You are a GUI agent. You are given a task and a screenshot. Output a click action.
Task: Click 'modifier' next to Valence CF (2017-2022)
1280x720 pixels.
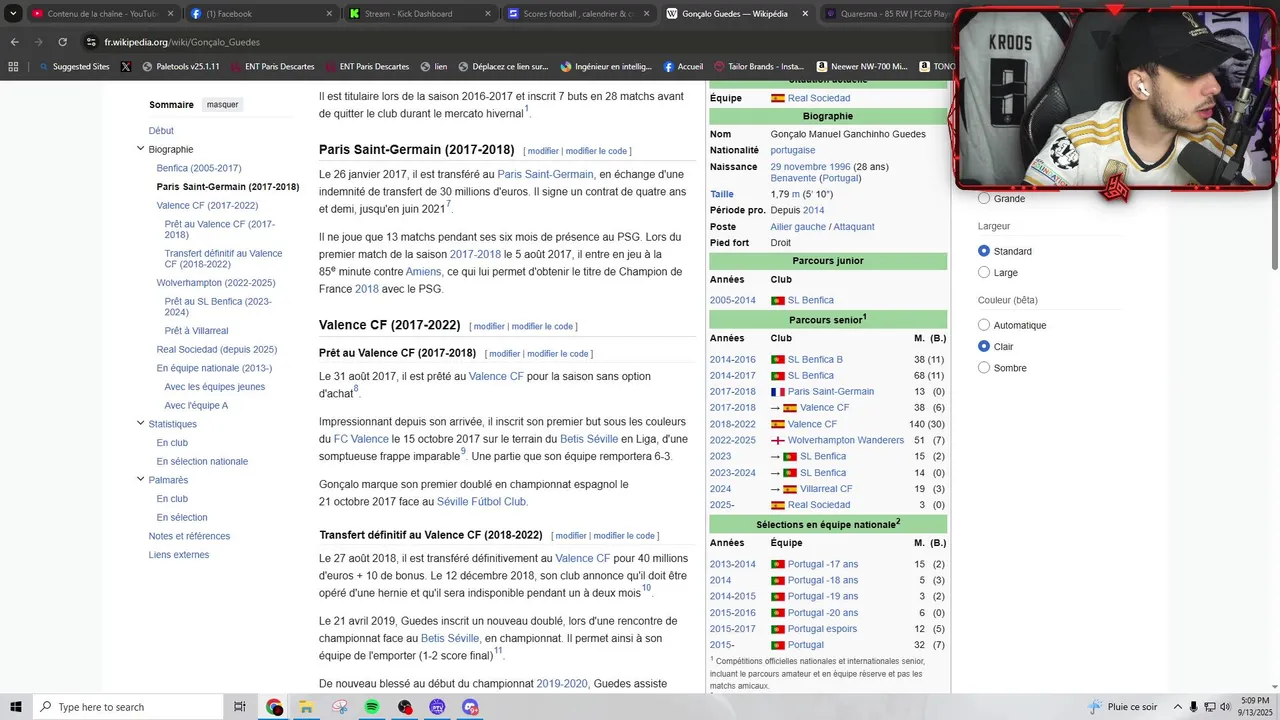(x=489, y=326)
